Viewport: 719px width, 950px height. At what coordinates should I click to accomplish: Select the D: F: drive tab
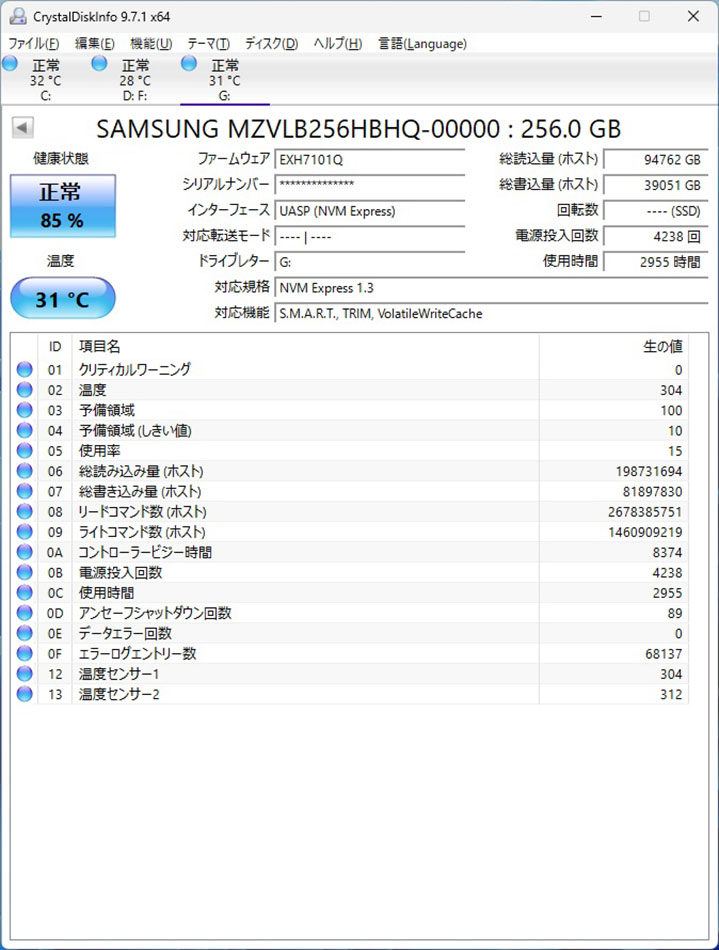134,79
